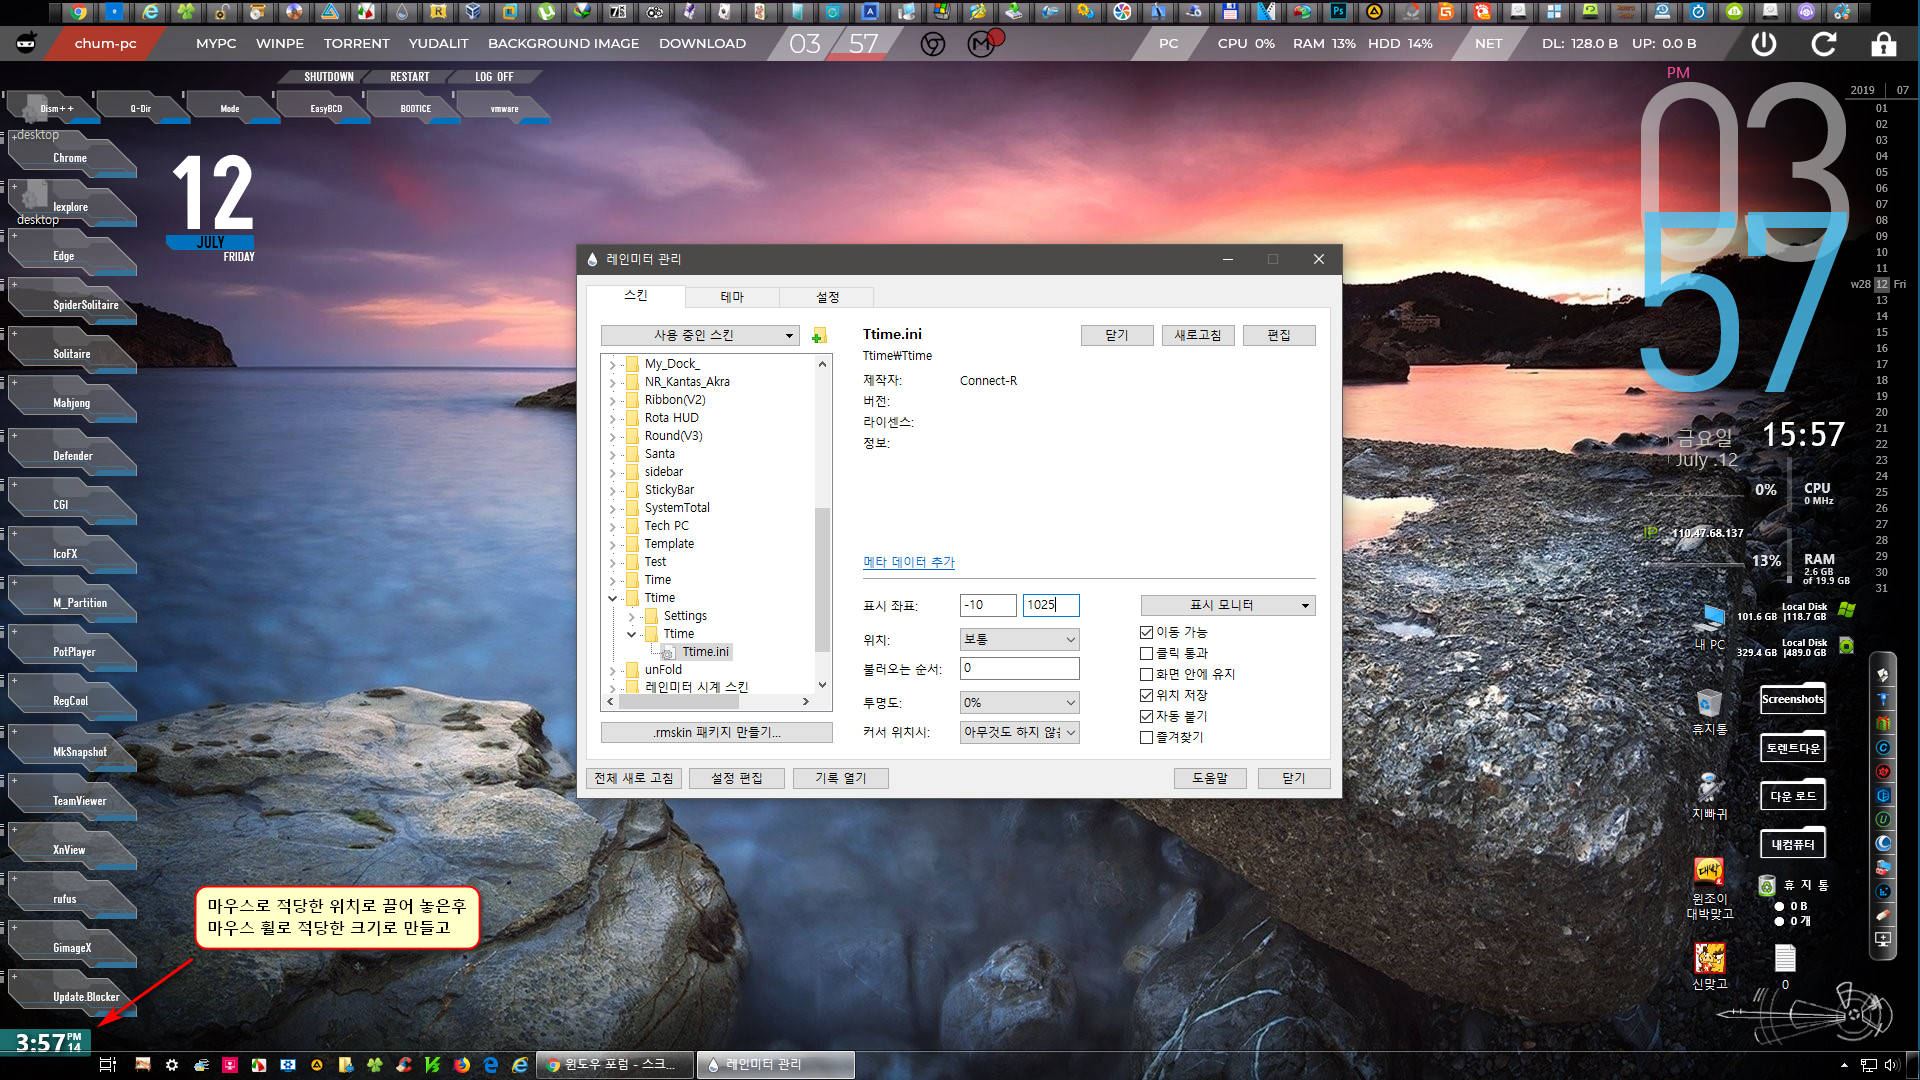Collapse the top-level Ttime folder
The image size is (1920, 1080).
click(x=612, y=598)
